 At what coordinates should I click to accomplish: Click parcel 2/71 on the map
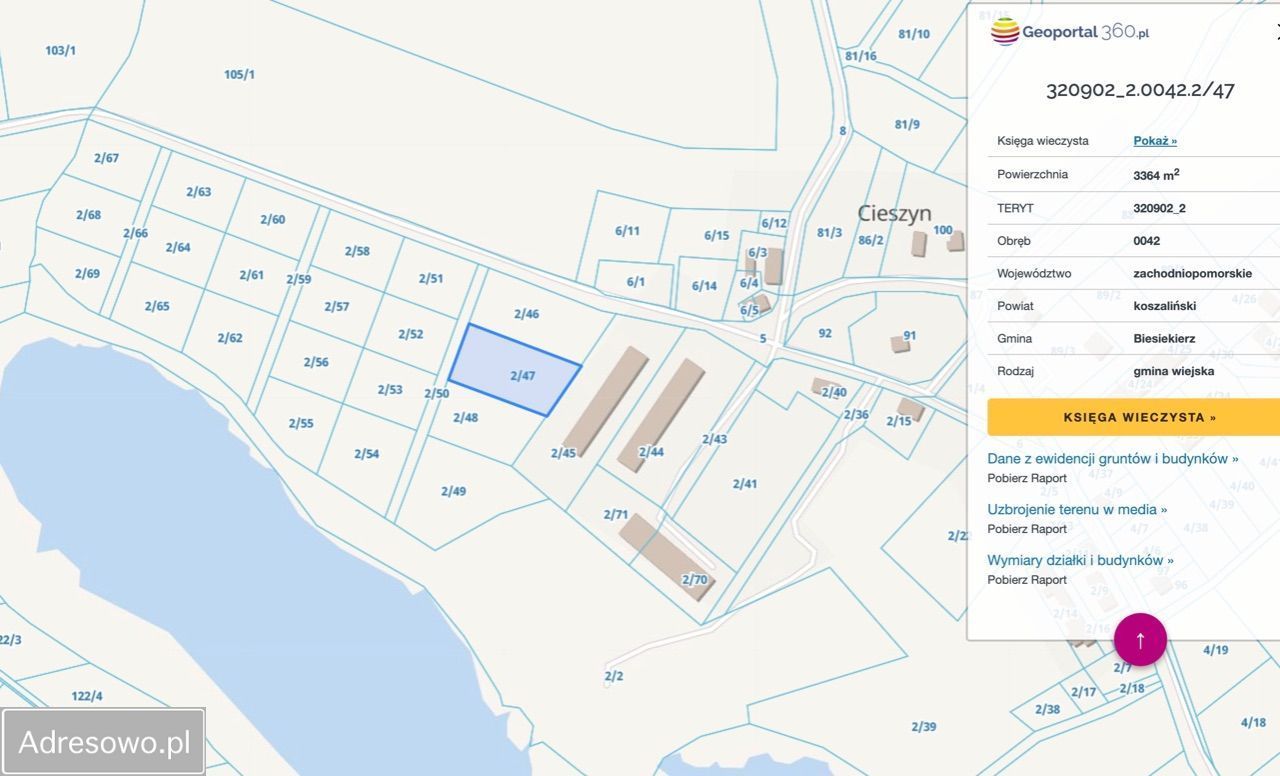(x=616, y=515)
